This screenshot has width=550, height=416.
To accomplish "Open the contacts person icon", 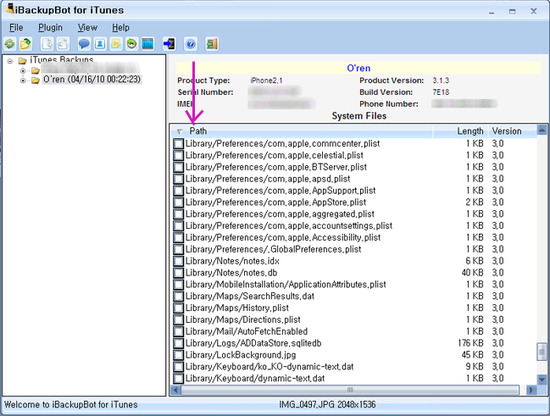I will [x=100, y=44].
